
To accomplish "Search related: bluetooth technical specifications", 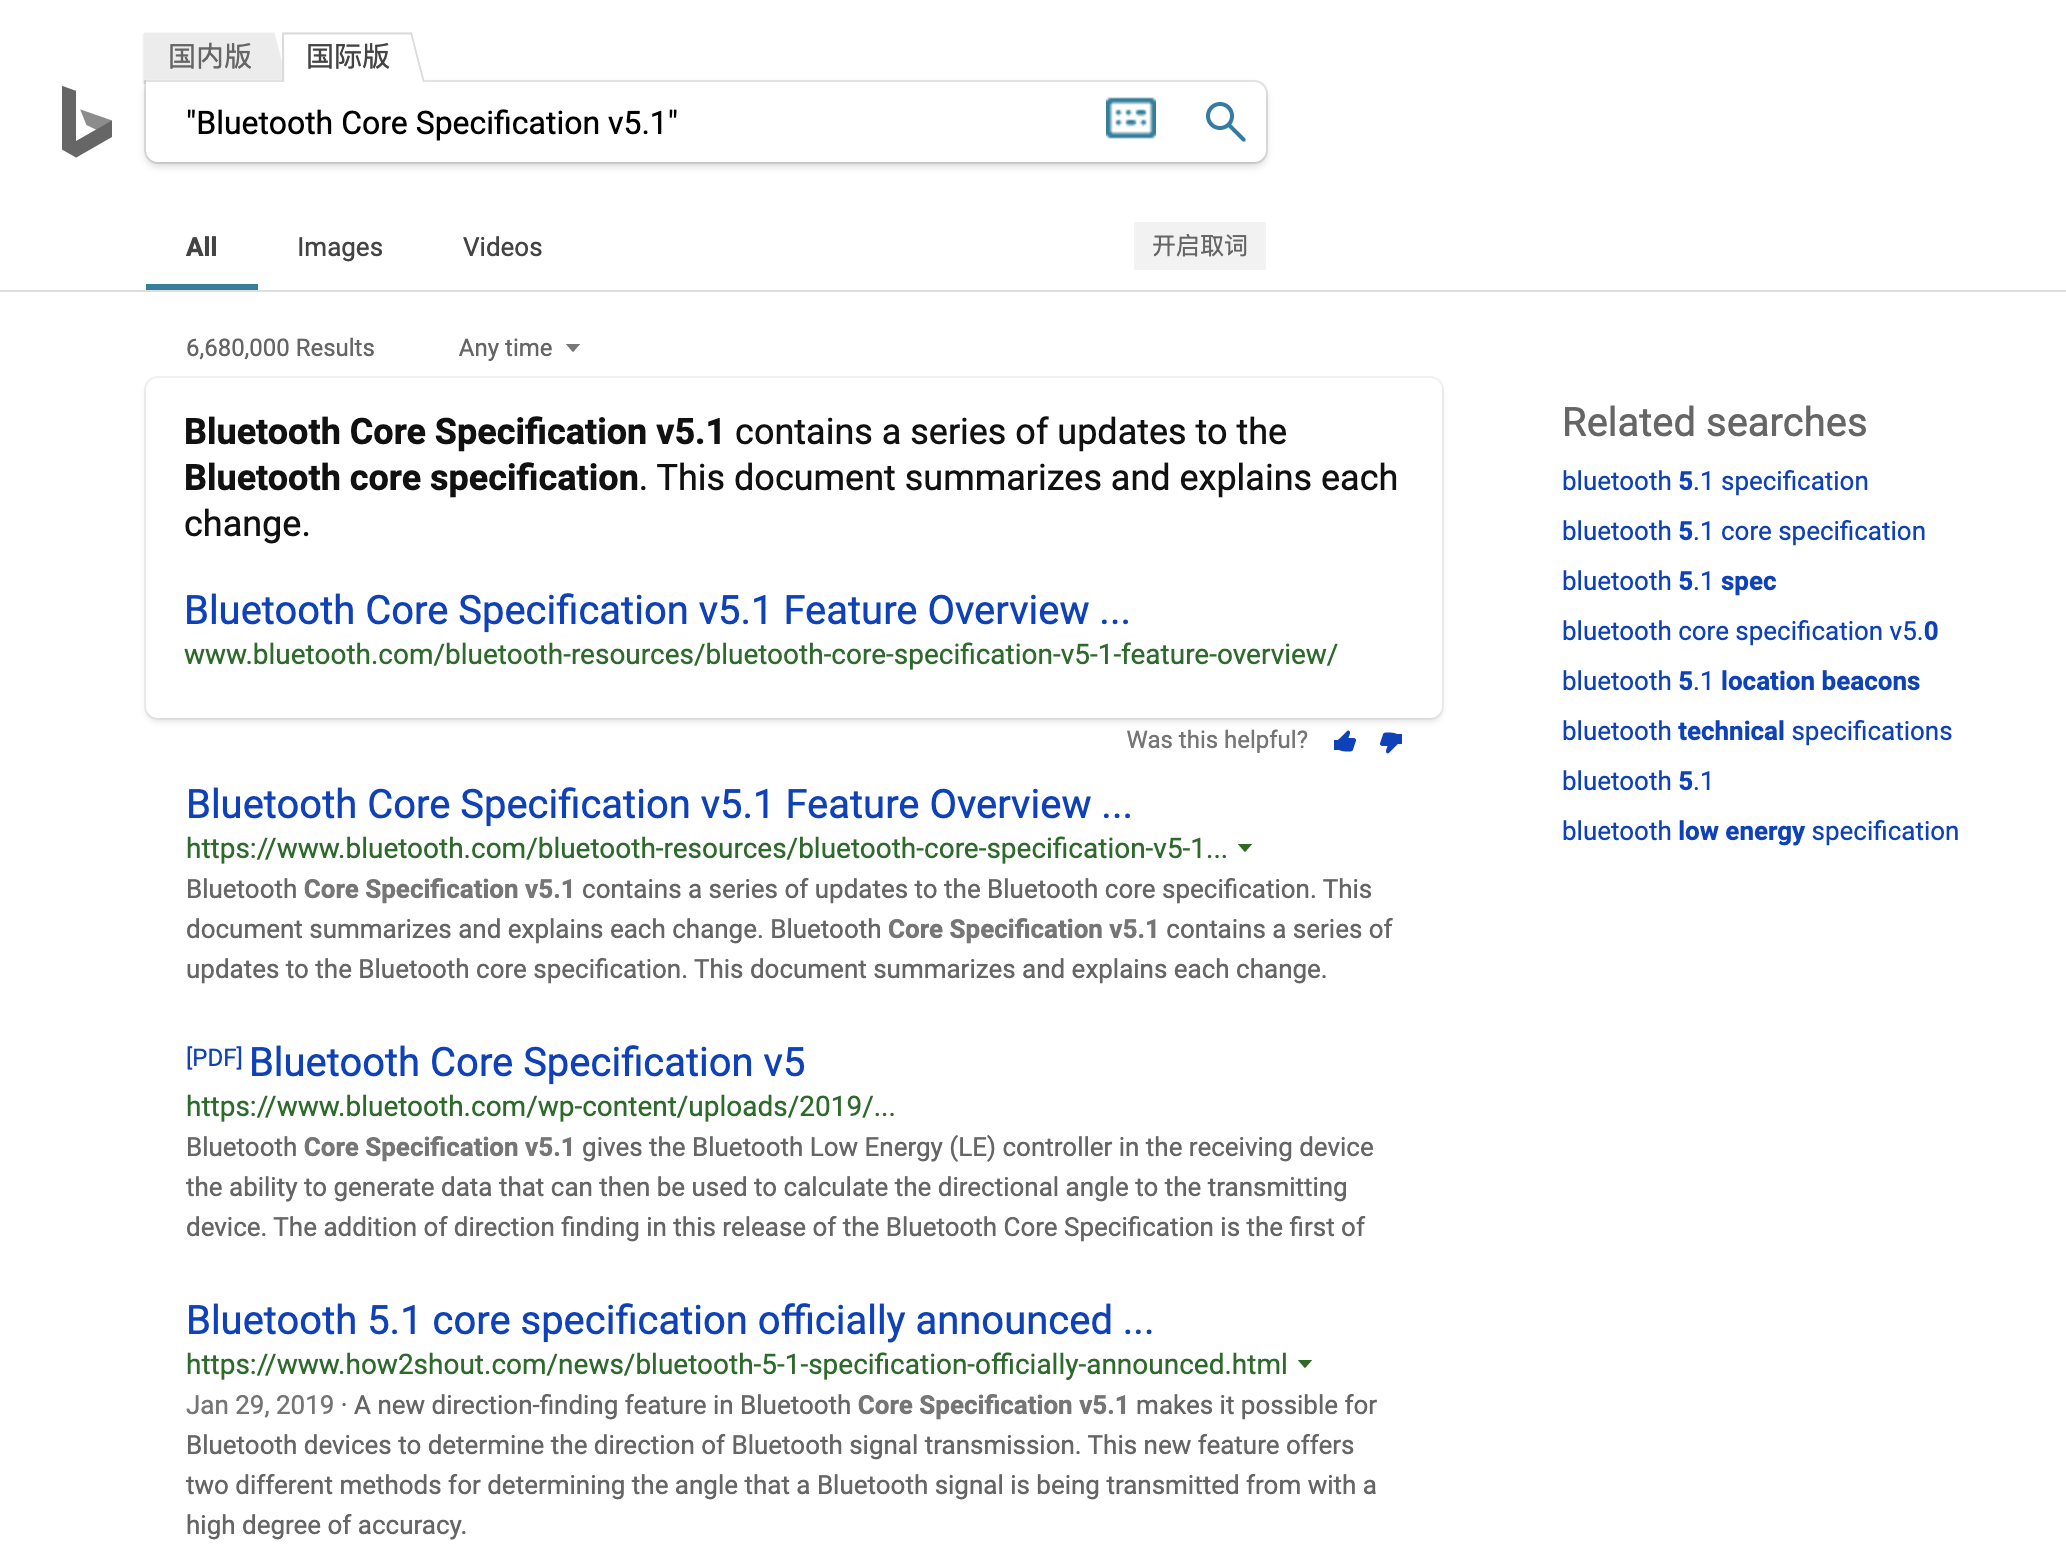I will click(1756, 731).
